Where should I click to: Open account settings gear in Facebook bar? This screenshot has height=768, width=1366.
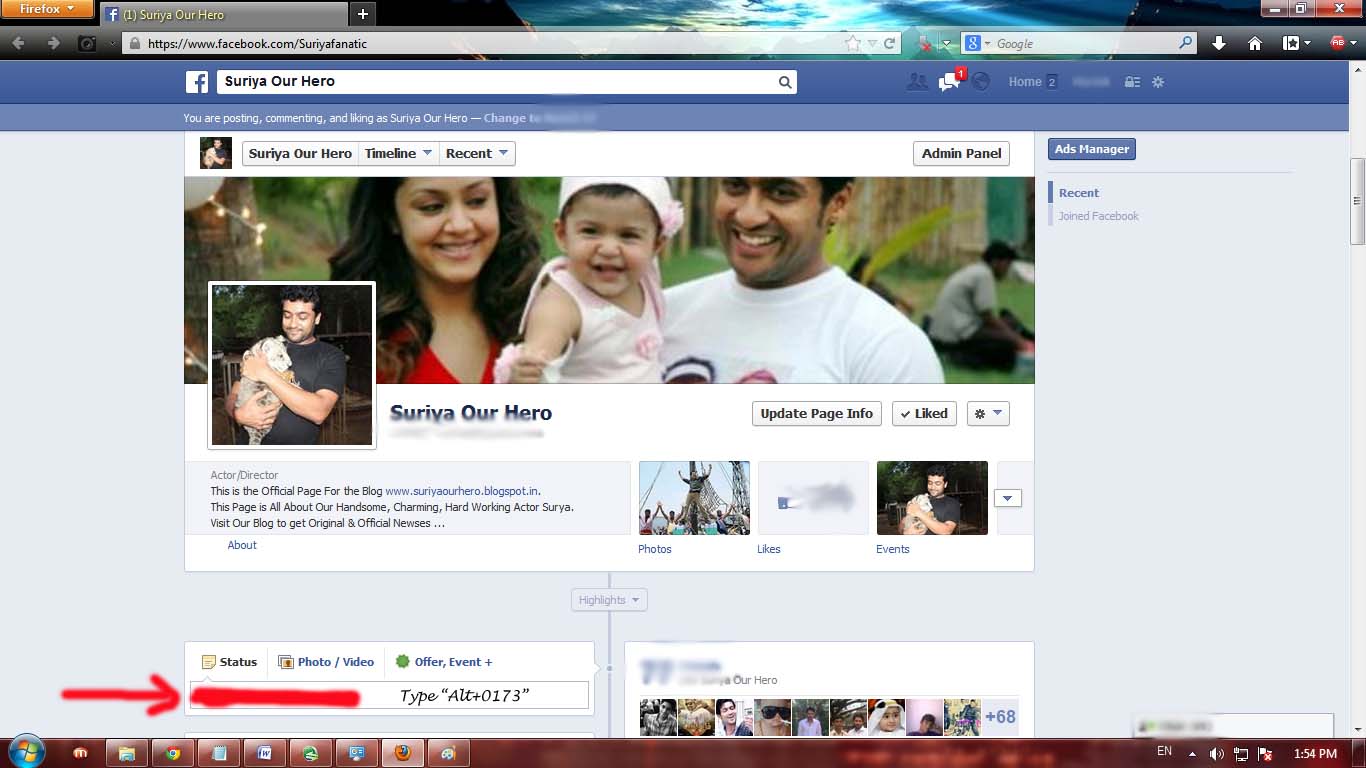tap(1158, 82)
